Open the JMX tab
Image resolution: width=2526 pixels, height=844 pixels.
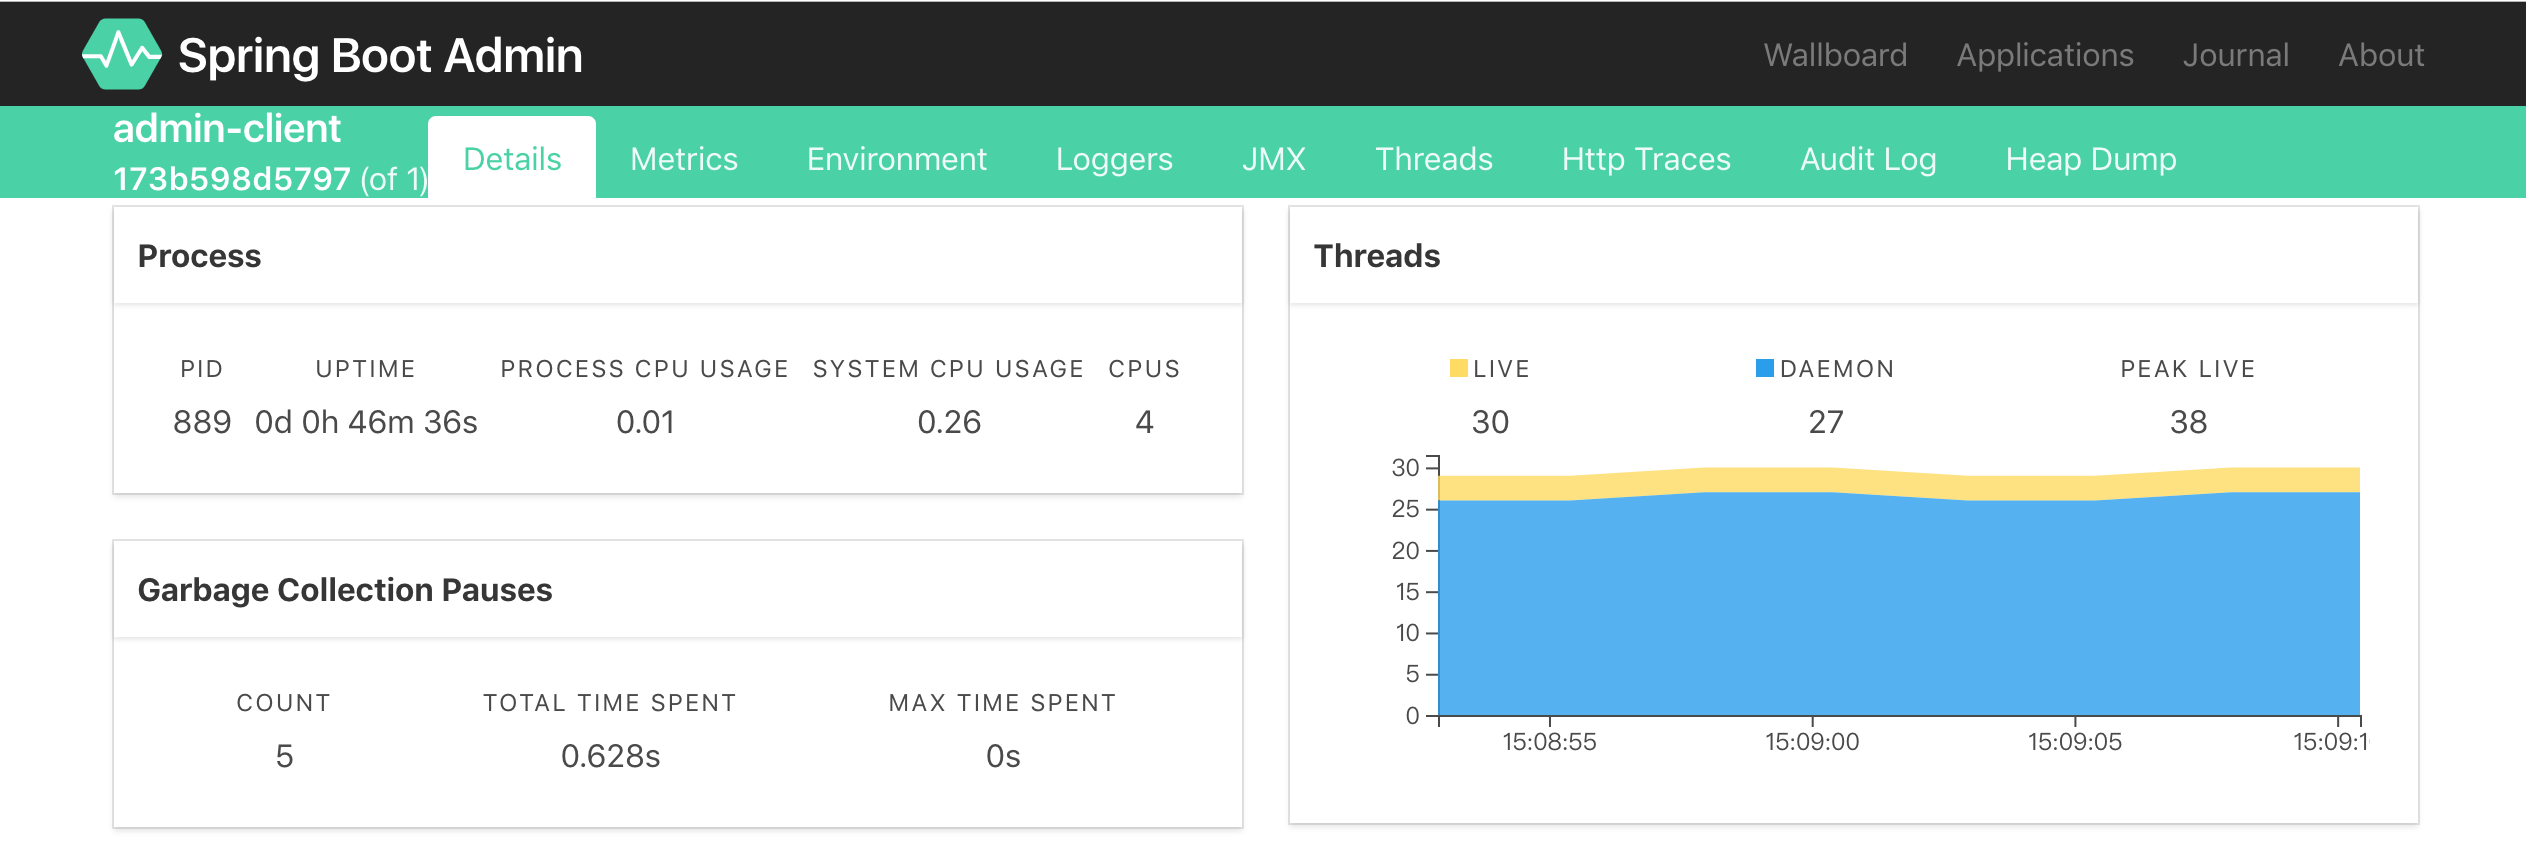pyautogui.click(x=1274, y=159)
